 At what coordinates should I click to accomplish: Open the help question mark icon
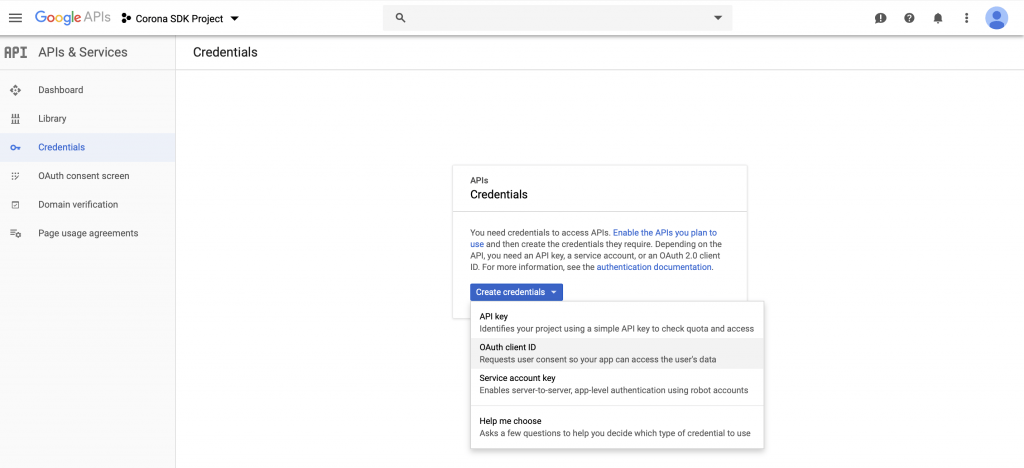909,18
